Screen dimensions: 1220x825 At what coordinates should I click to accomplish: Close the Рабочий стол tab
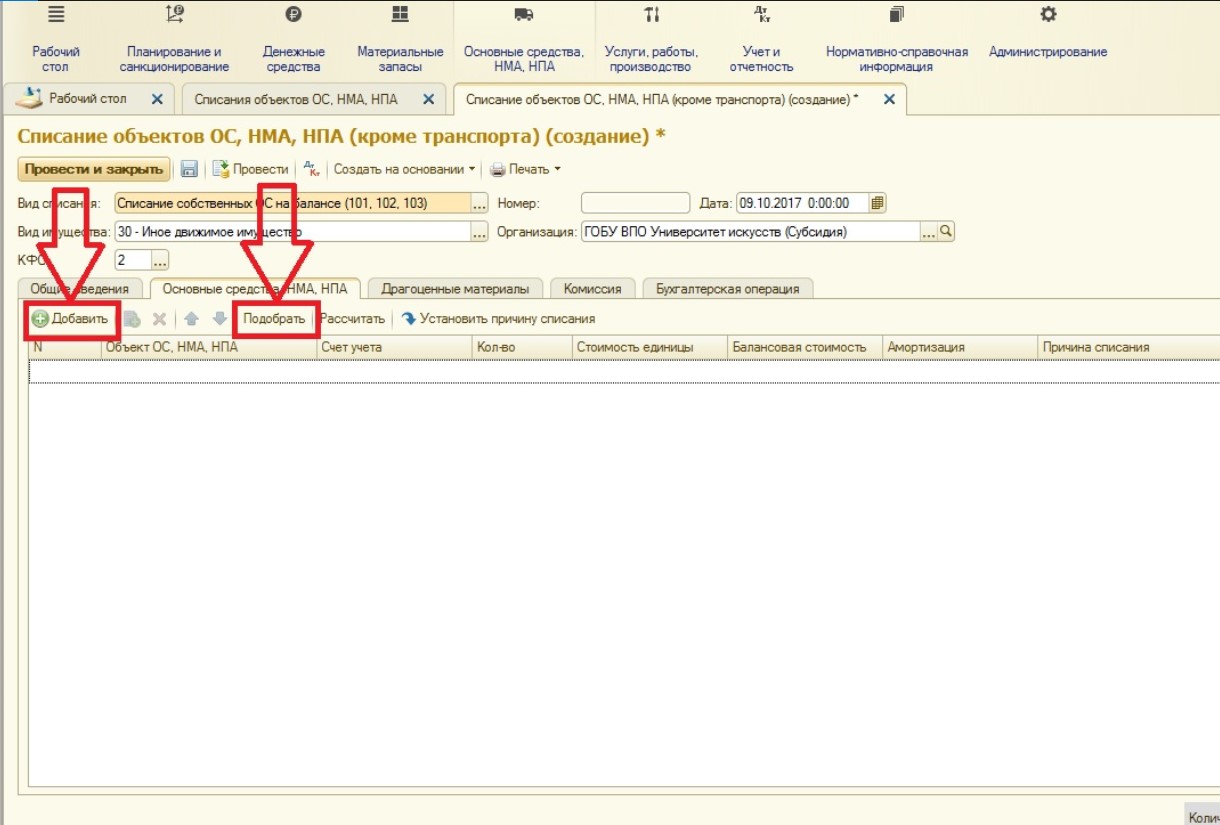click(x=157, y=99)
